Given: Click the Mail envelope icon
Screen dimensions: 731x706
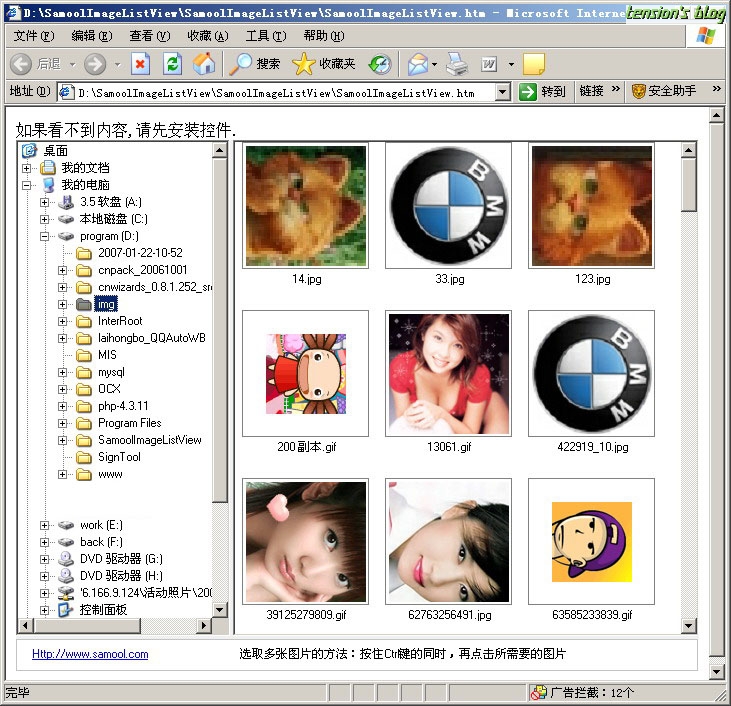Looking at the screenshot, I should click(x=418, y=64).
